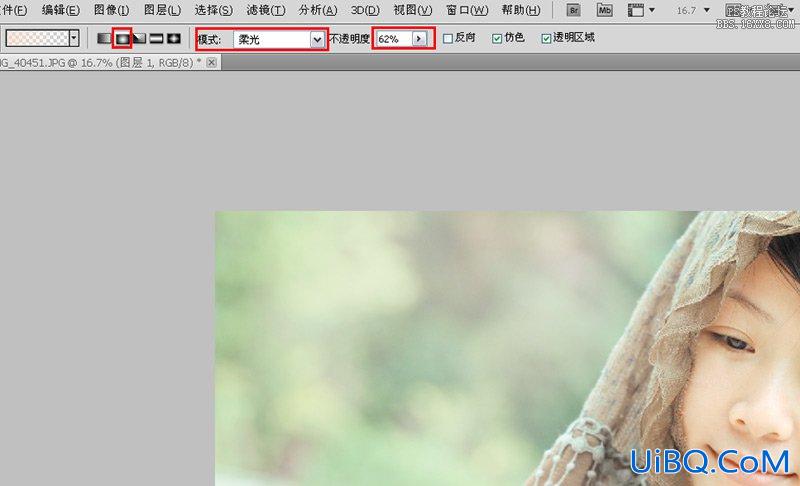This screenshot has width=800, height=486.
Task: Open the 视图(V) menu
Action: coord(412,10)
